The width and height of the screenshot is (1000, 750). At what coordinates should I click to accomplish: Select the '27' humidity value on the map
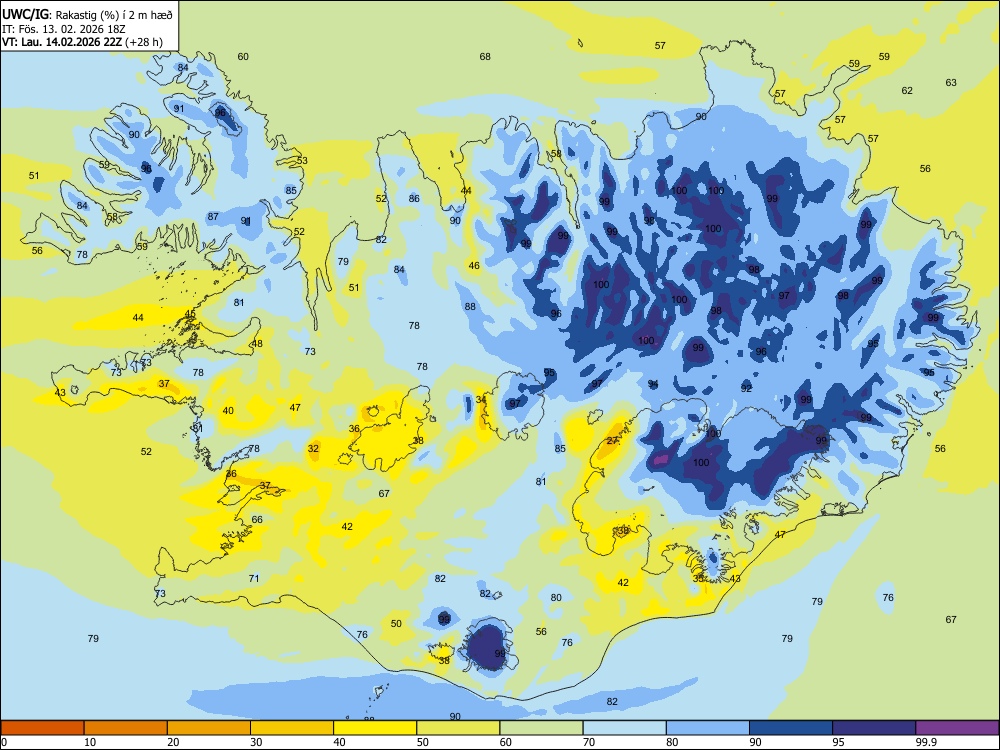click(613, 441)
